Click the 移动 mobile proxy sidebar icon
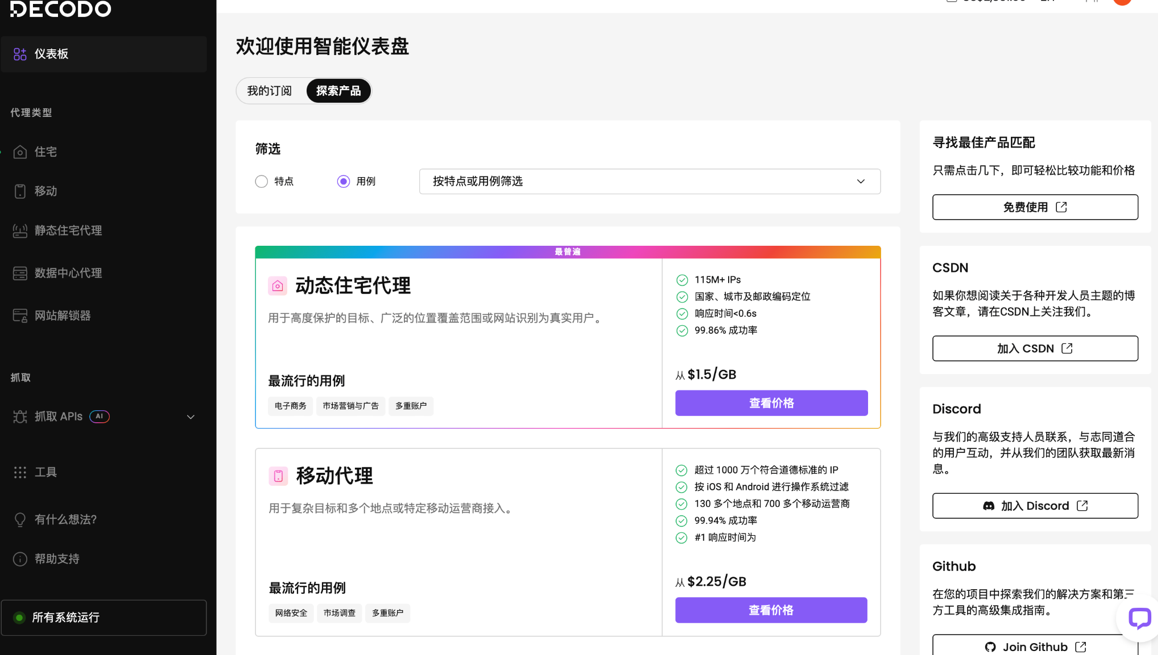Screen dimensions: 1158x663 [x=20, y=191]
